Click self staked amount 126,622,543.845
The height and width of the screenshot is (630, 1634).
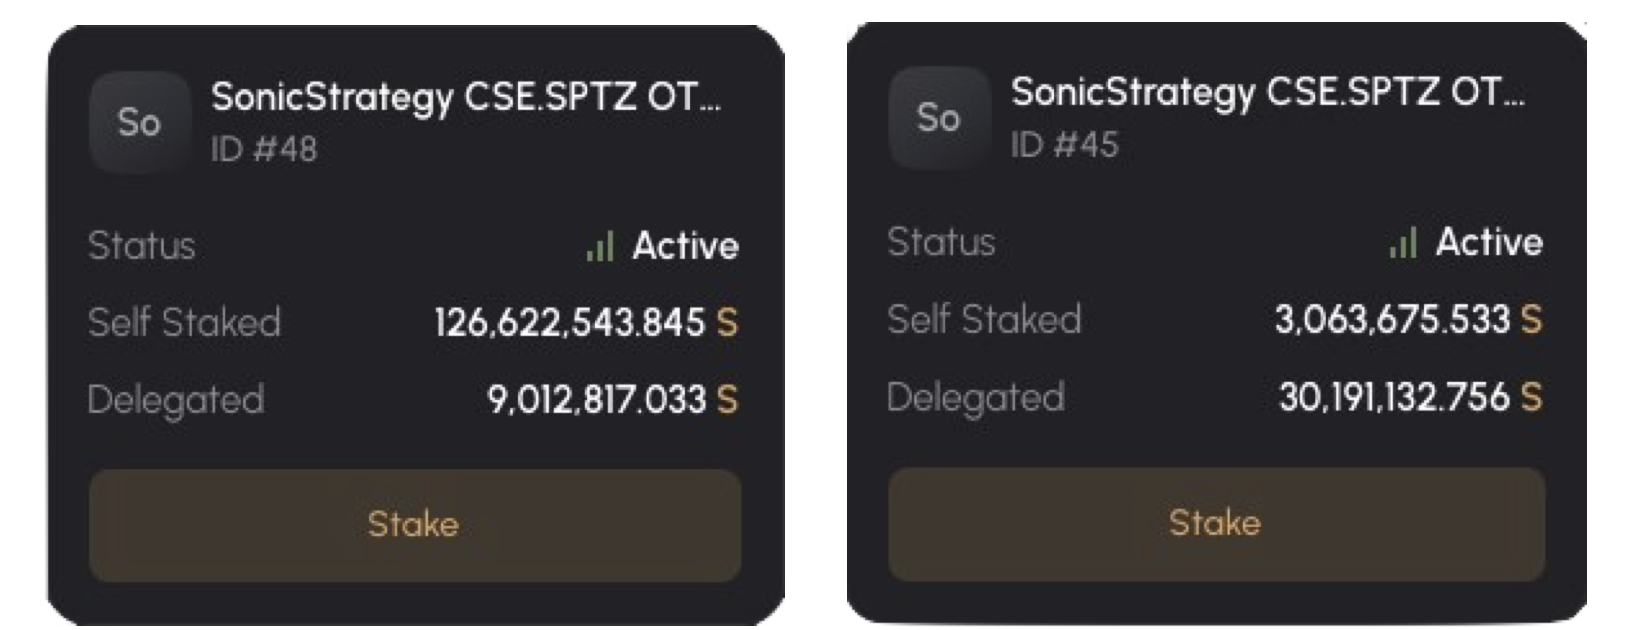tap(570, 323)
